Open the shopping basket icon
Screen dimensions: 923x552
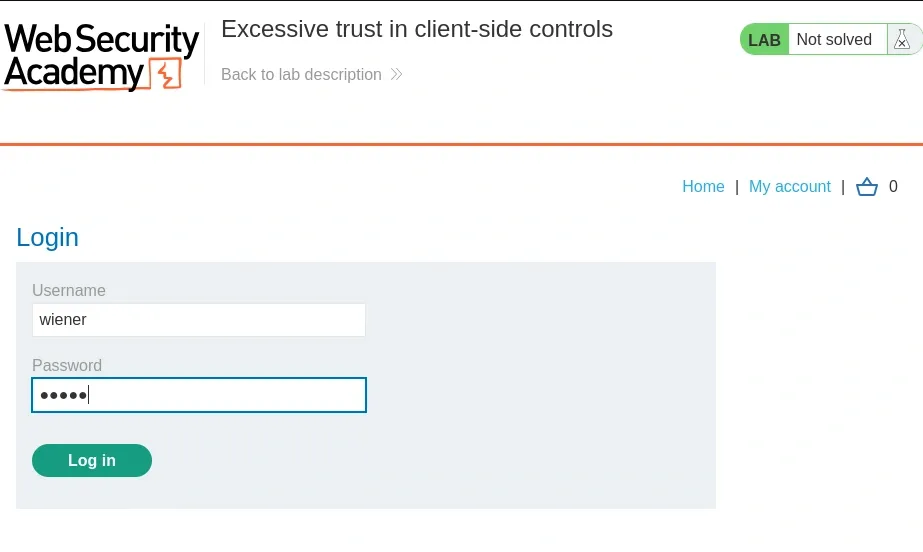(867, 187)
